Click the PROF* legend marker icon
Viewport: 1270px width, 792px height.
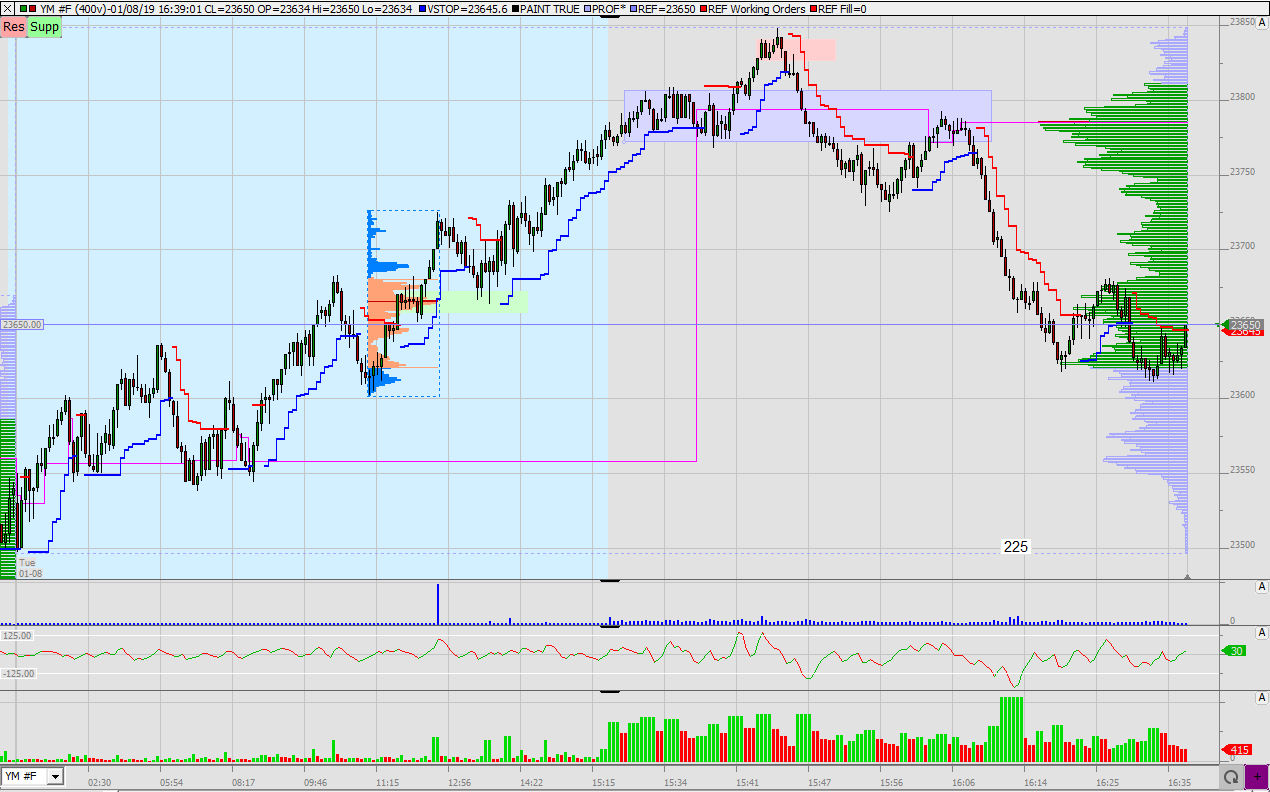click(x=590, y=9)
